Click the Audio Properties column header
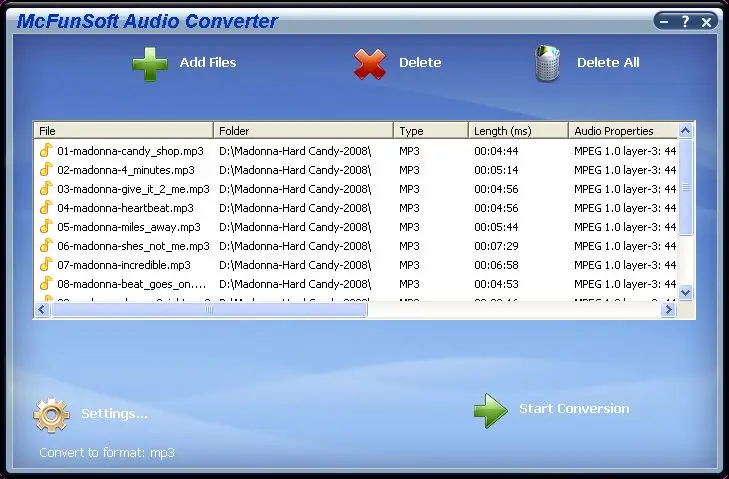 coord(623,131)
